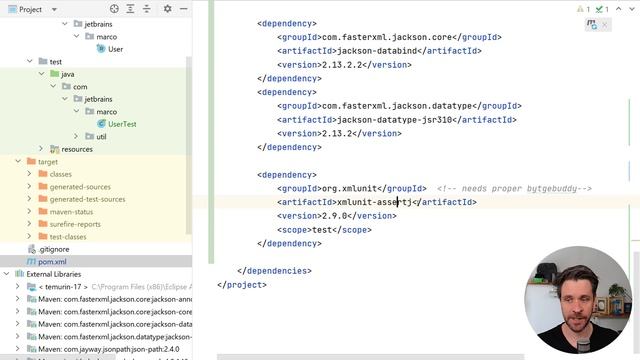640x360 pixels.
Task: Click Select Opened File locate icon
Action: tap(114, 9)
